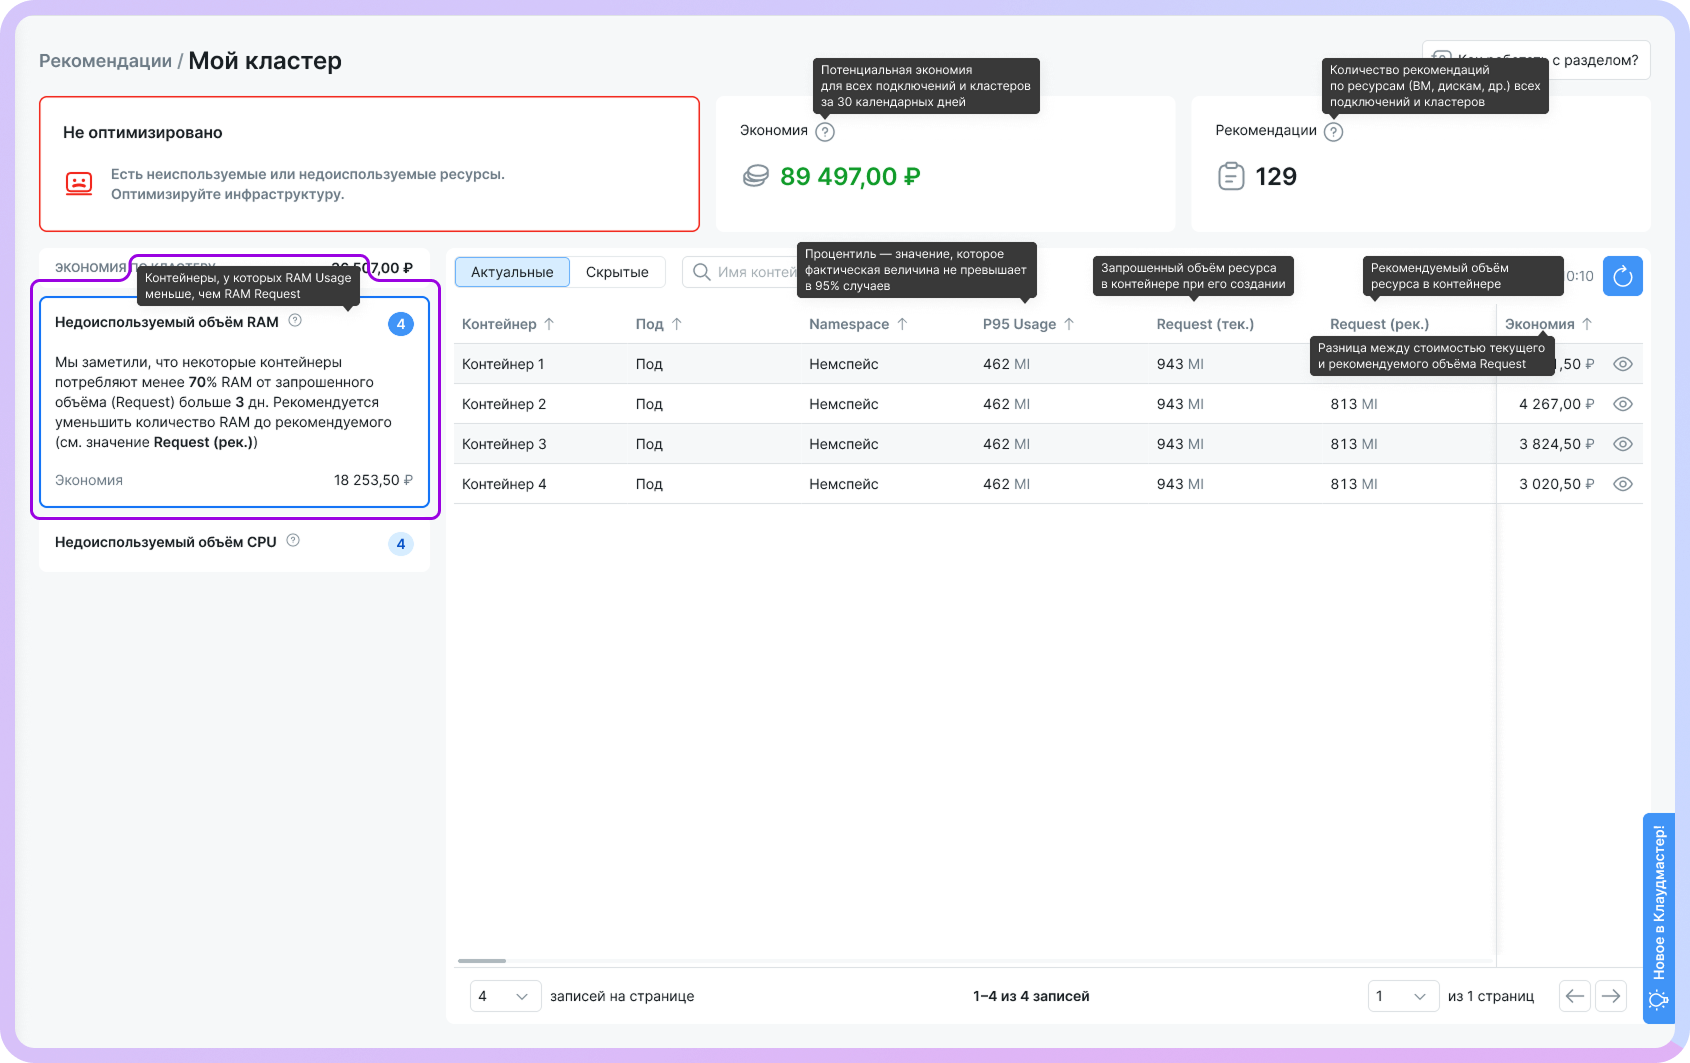Select Актуальные tab
Viewport: 1690px width, 1063px height.
click(512, 272)
